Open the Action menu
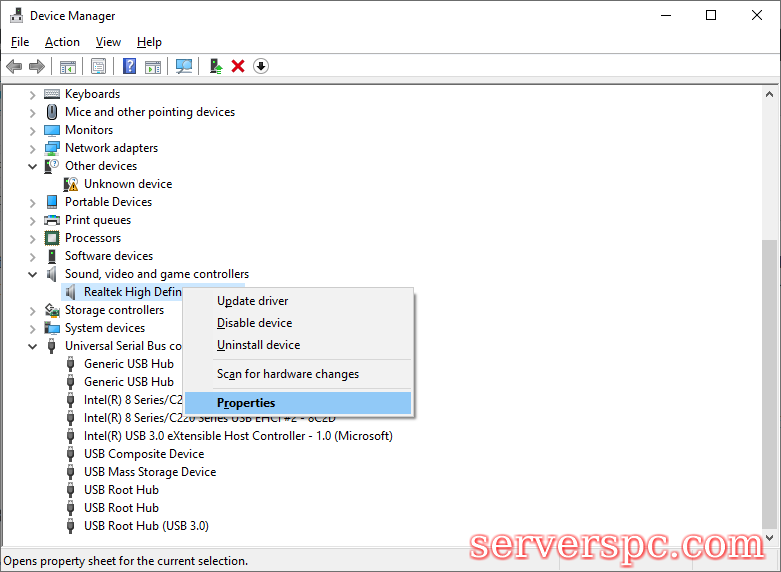Screen dimensions: 781x572 click(x=62, y=42)
